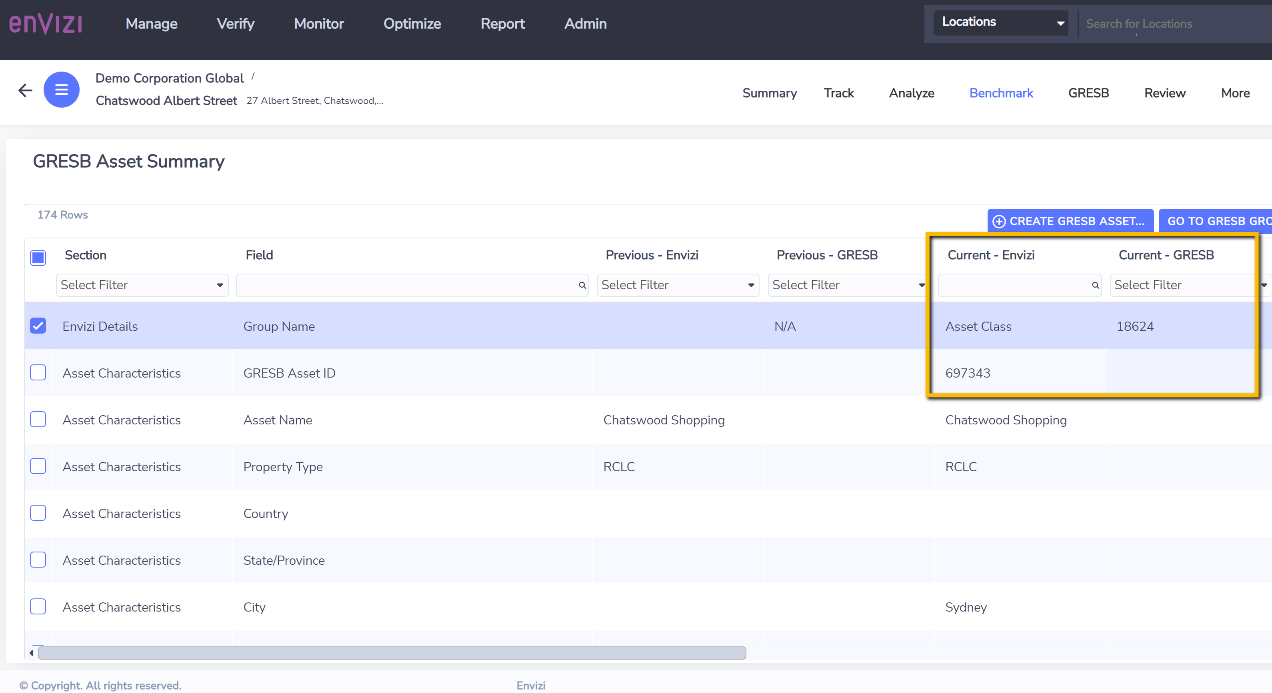Click the horizontal scrollbar thumb of the table
Viewport: 1272px width, 693px height.
click(392, 653)
